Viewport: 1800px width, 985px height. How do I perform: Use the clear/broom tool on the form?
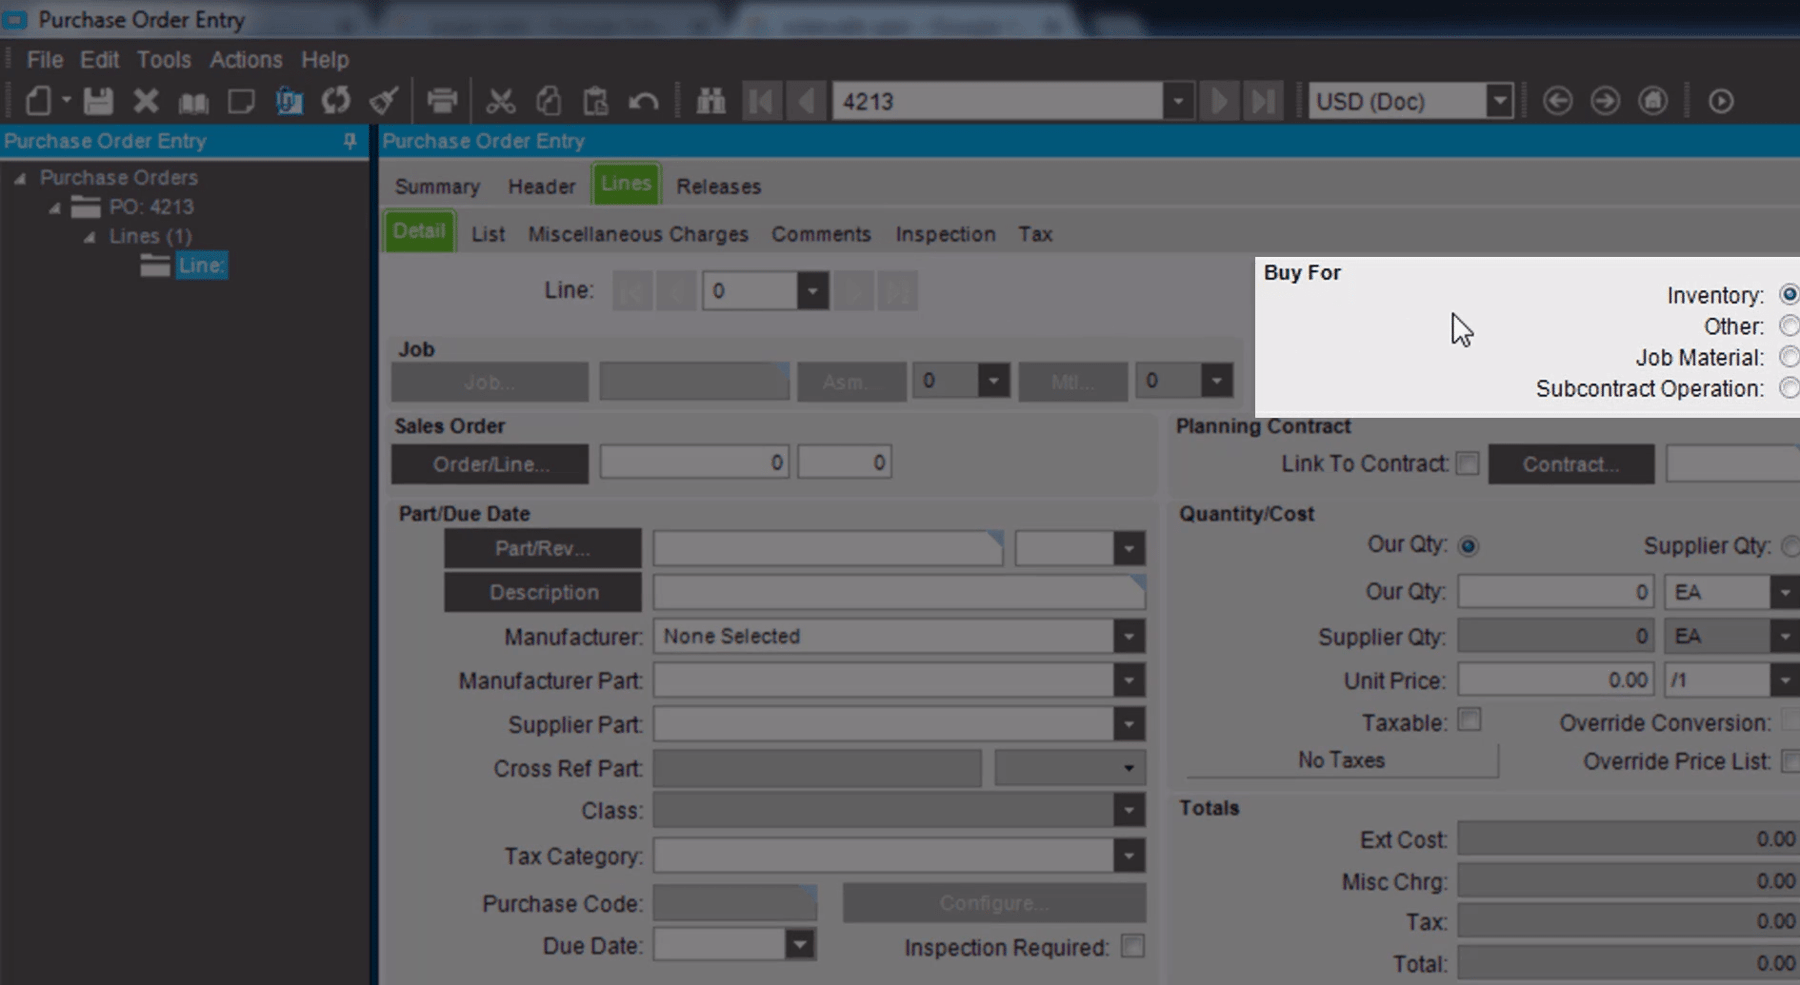pyautogui.click(x=385, y=100)
